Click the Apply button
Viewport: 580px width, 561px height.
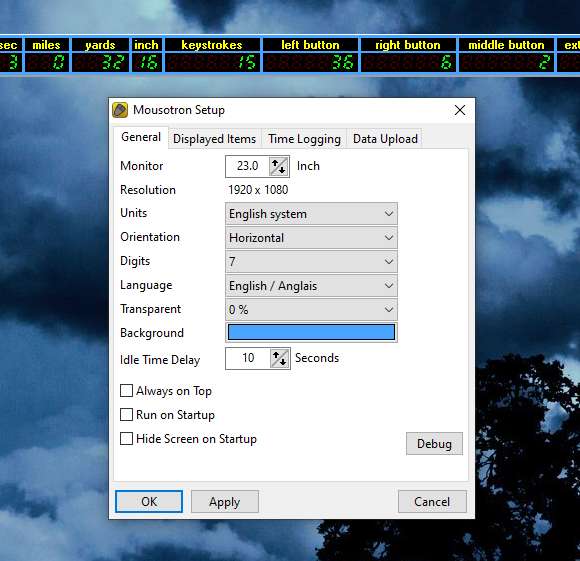pos(225,502)
